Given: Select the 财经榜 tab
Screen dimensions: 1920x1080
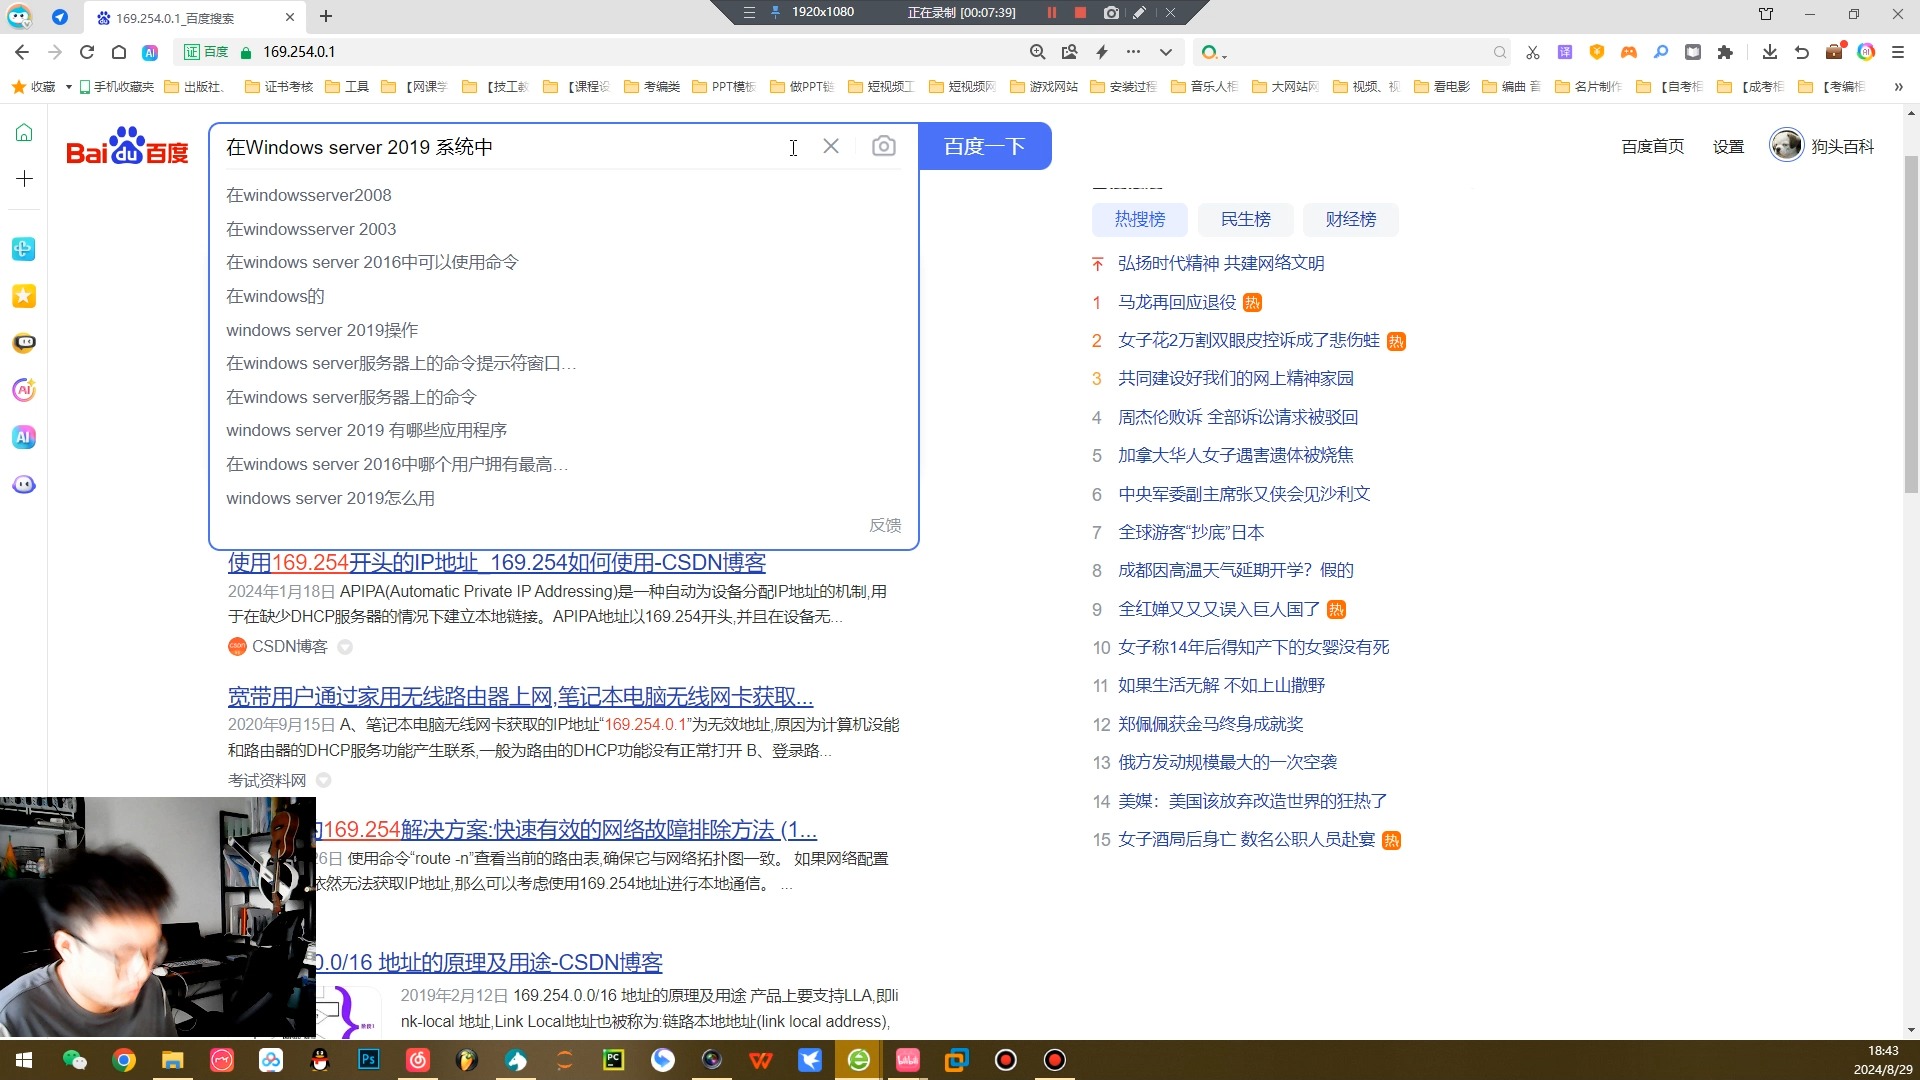Looking at the screenshot, I should (1351, 219).
